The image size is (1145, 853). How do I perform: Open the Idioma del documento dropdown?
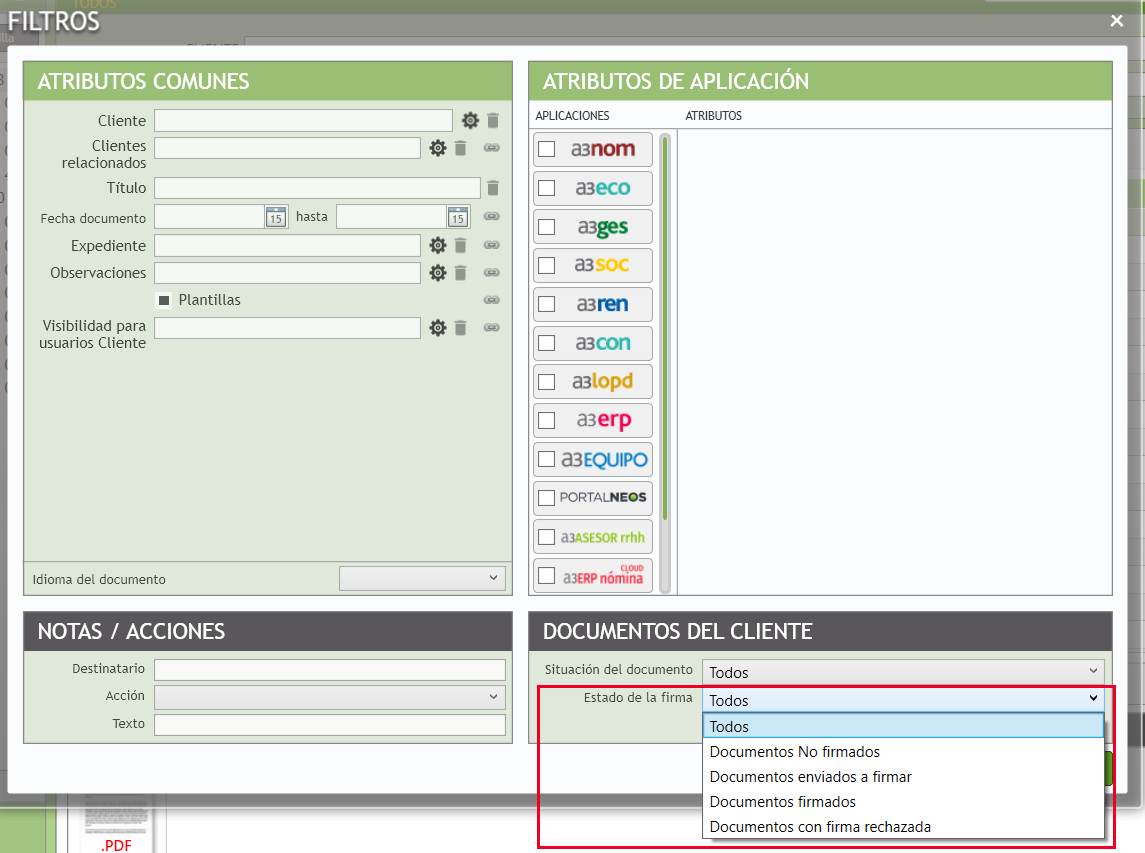click(422, 578)
